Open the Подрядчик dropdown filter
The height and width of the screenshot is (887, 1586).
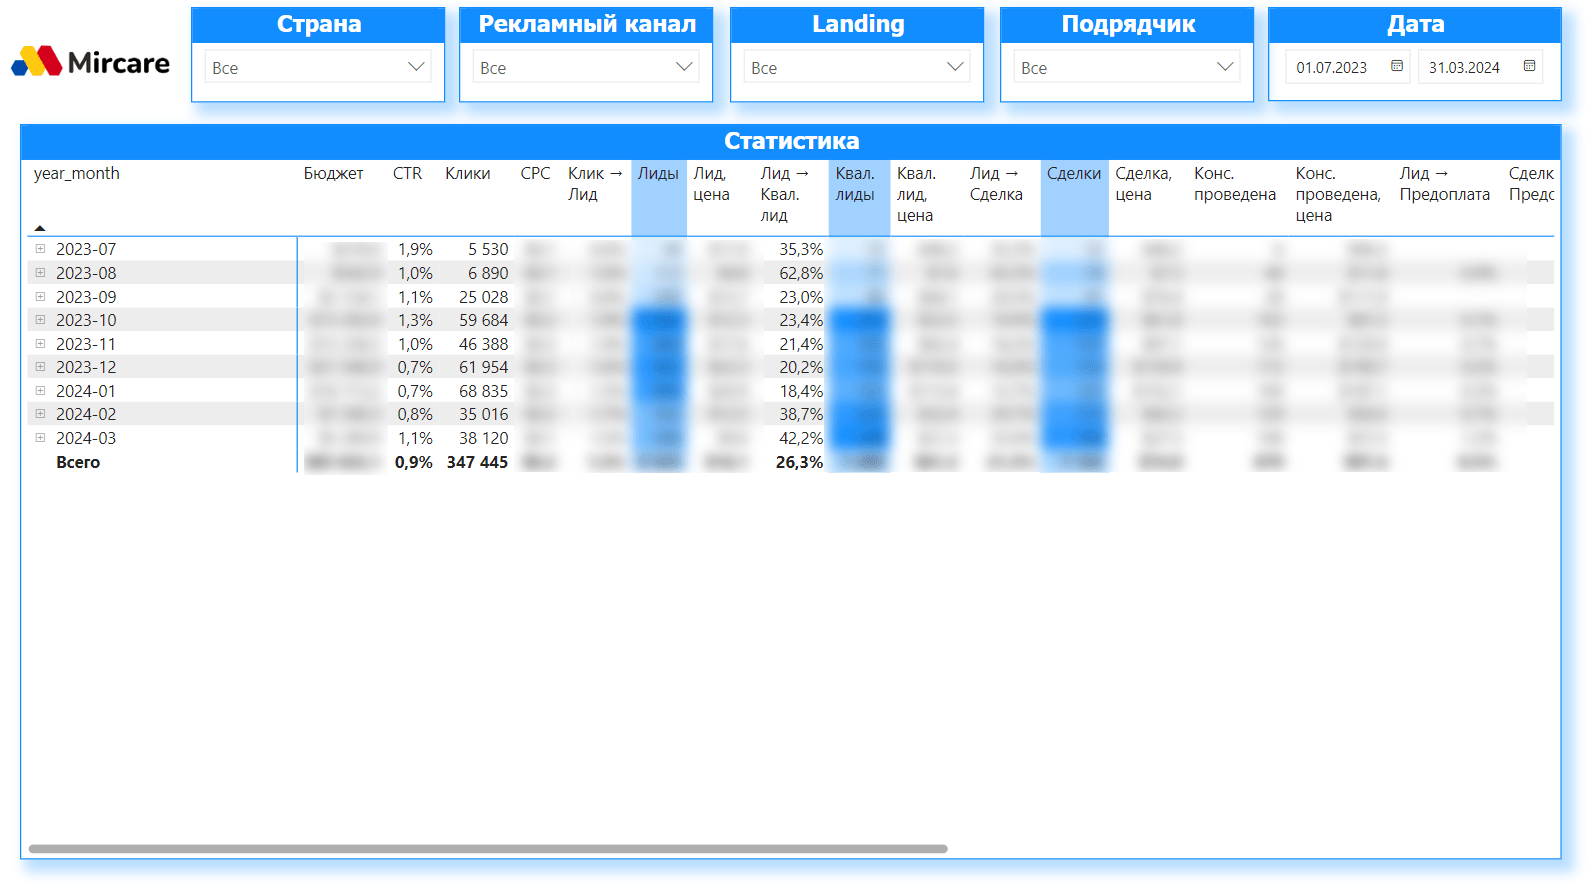[x=1127, y=67]
